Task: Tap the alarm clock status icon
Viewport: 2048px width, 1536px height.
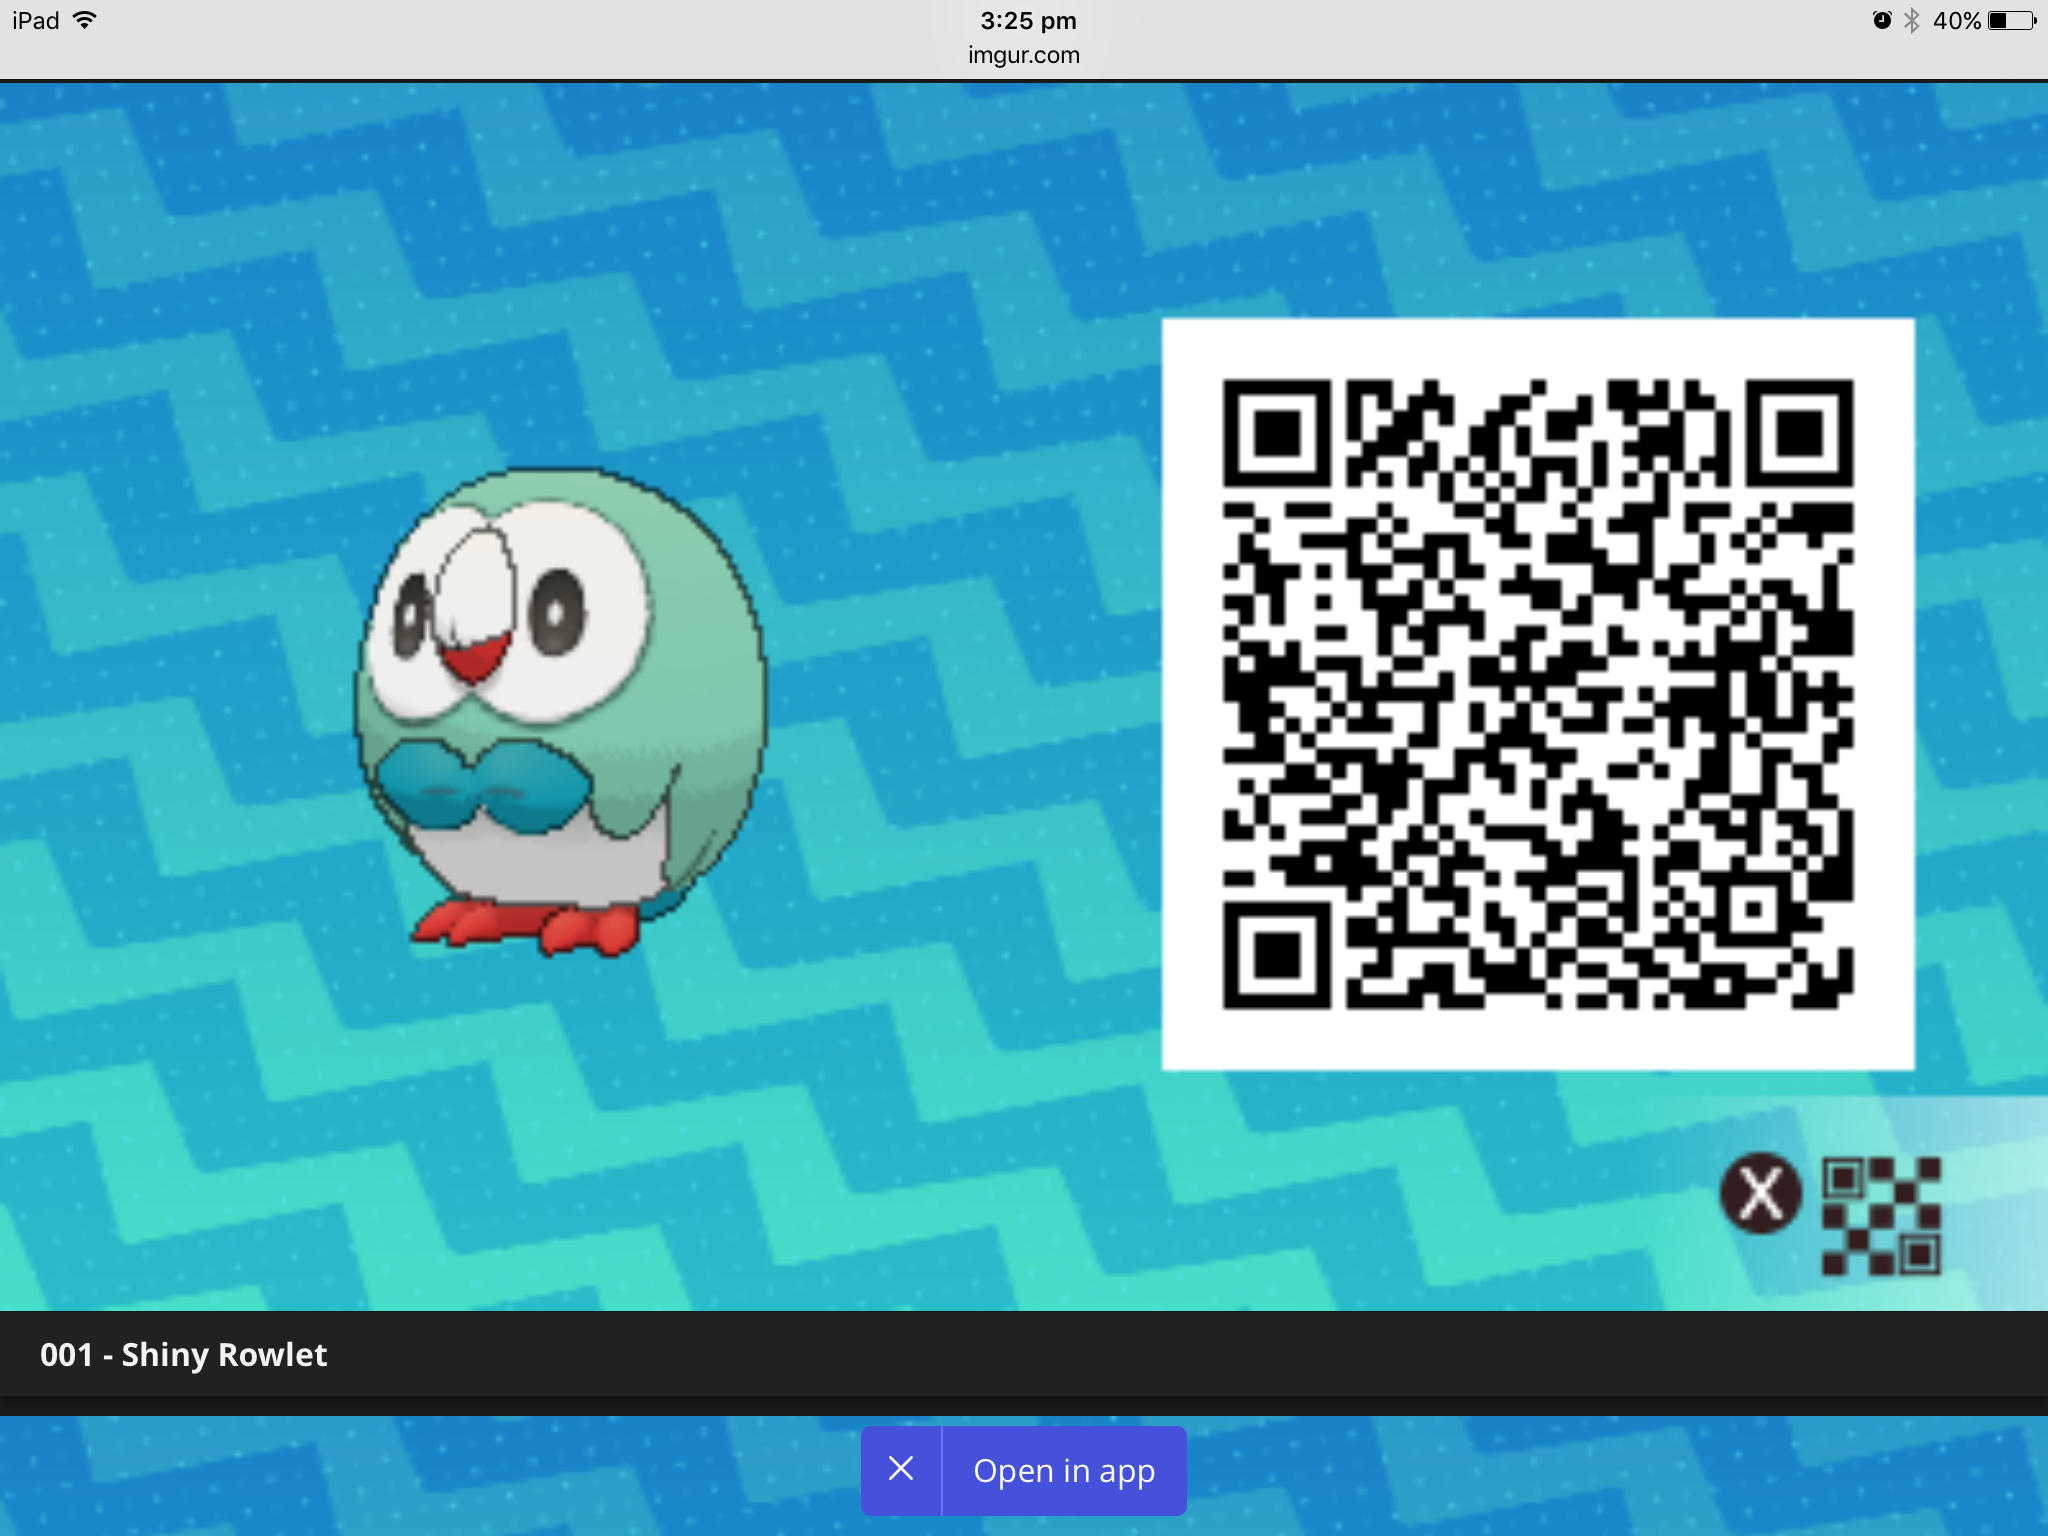Action: (1881, 20)
